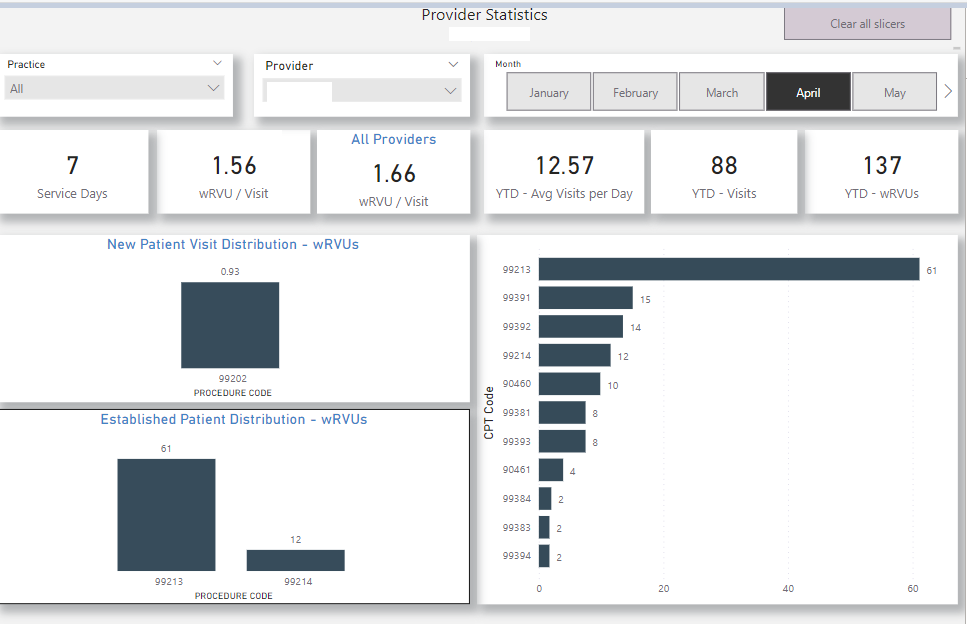Select April in the Month slicer

point(808,92)
